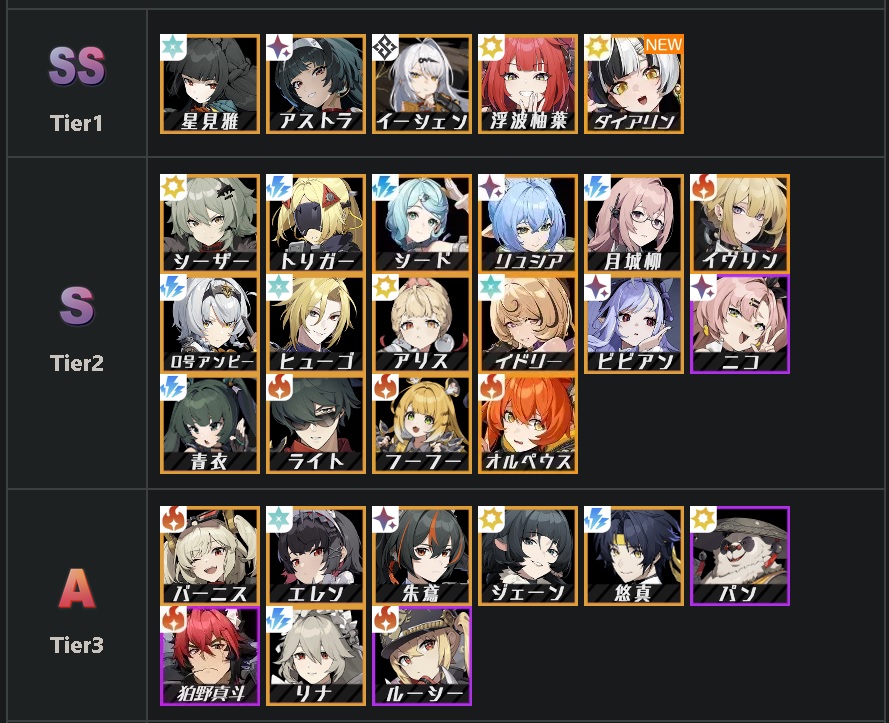Click the ice attribute icon on 星見雅
The width and height of the screenshot is (889, 723).
click(173, 47)
